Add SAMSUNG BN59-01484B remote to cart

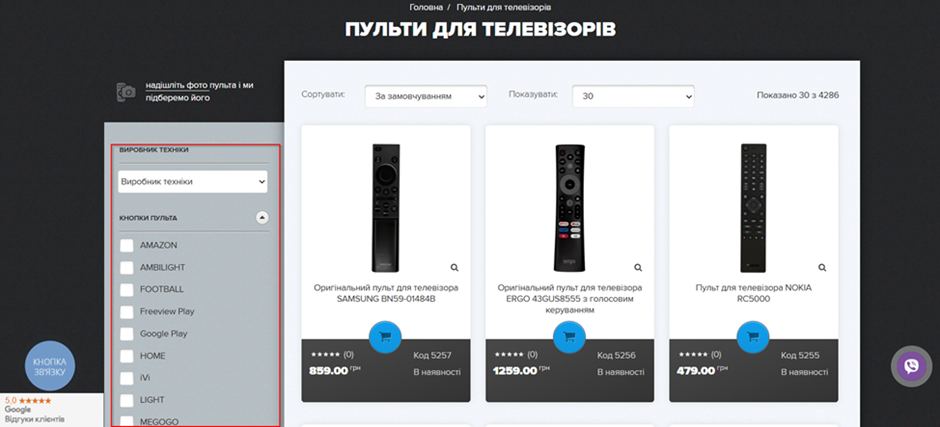pos(385,337)
